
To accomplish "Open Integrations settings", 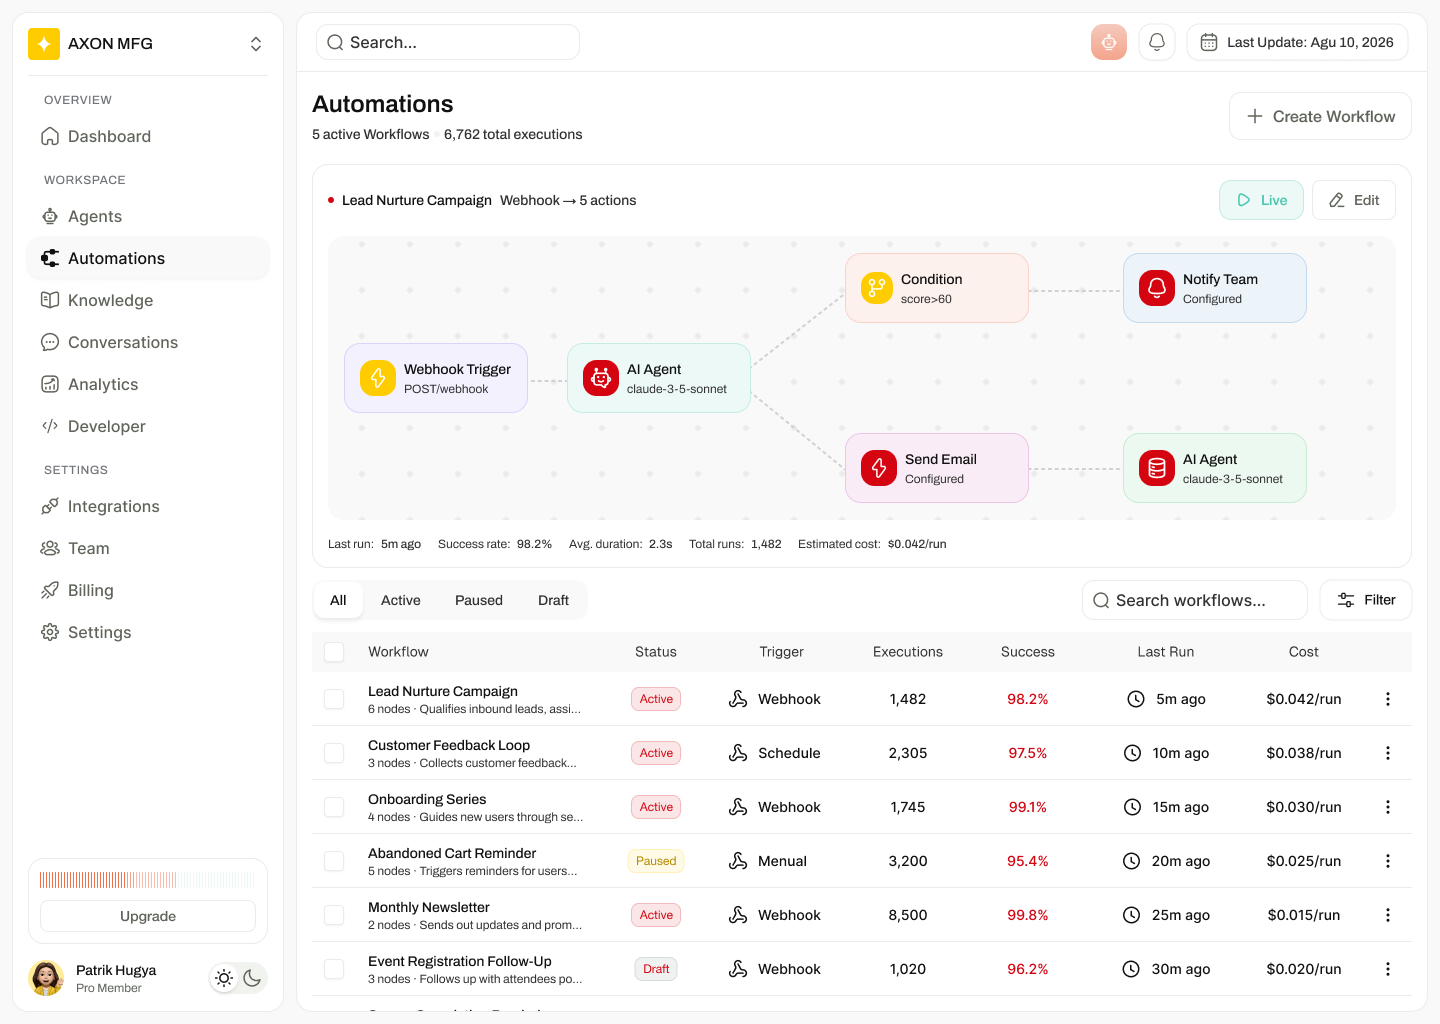I will tap(148, 506).
